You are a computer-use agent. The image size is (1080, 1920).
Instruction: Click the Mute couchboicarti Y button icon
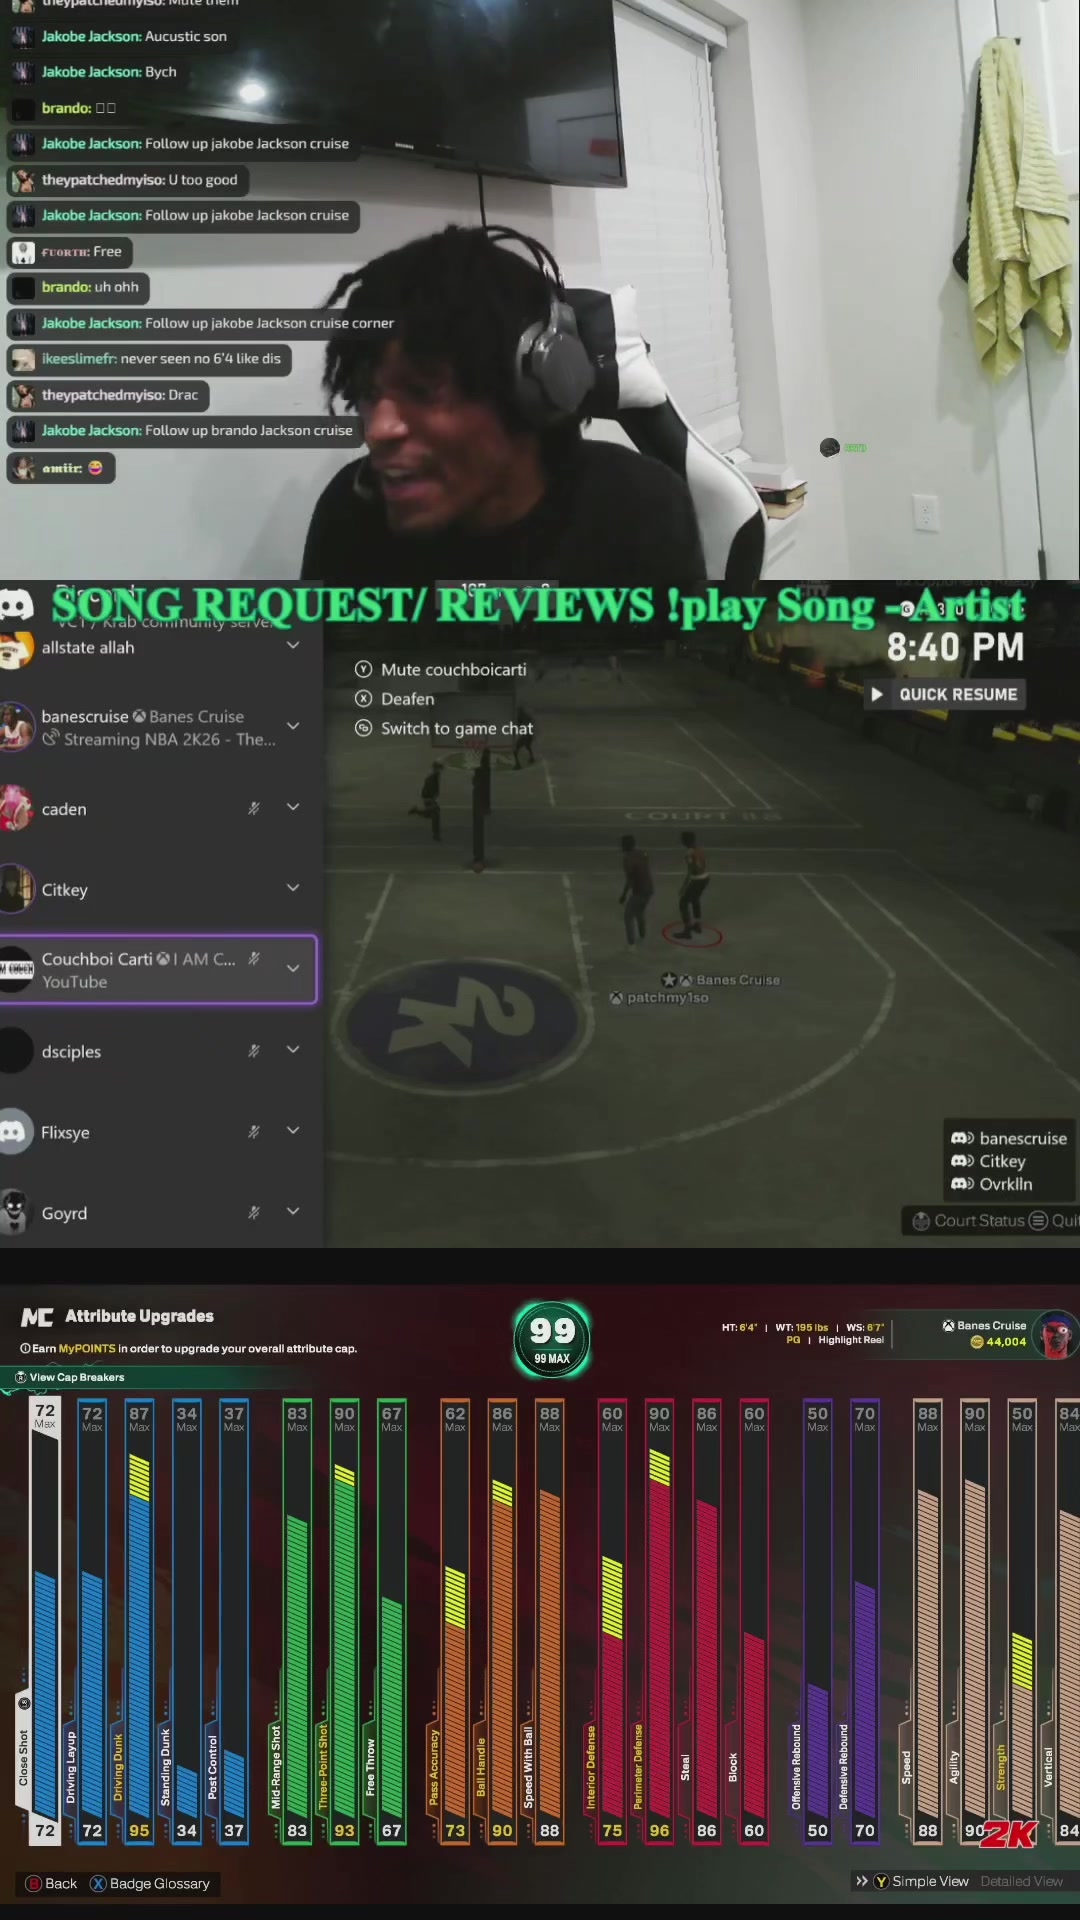[363, 669]
